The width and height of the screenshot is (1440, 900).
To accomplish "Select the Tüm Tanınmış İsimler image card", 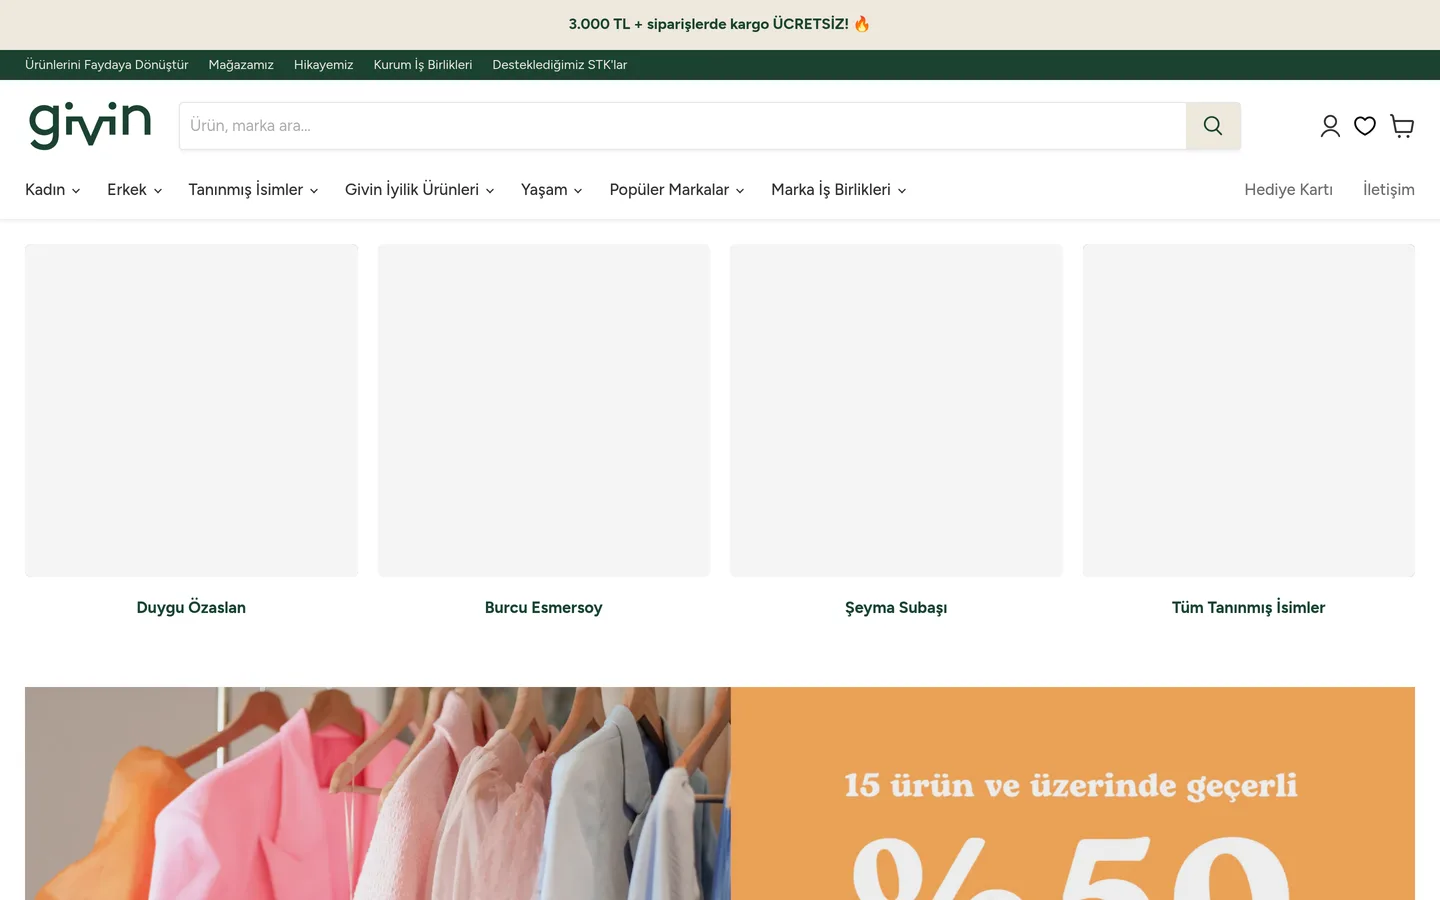I will (x=1249, y=410).
